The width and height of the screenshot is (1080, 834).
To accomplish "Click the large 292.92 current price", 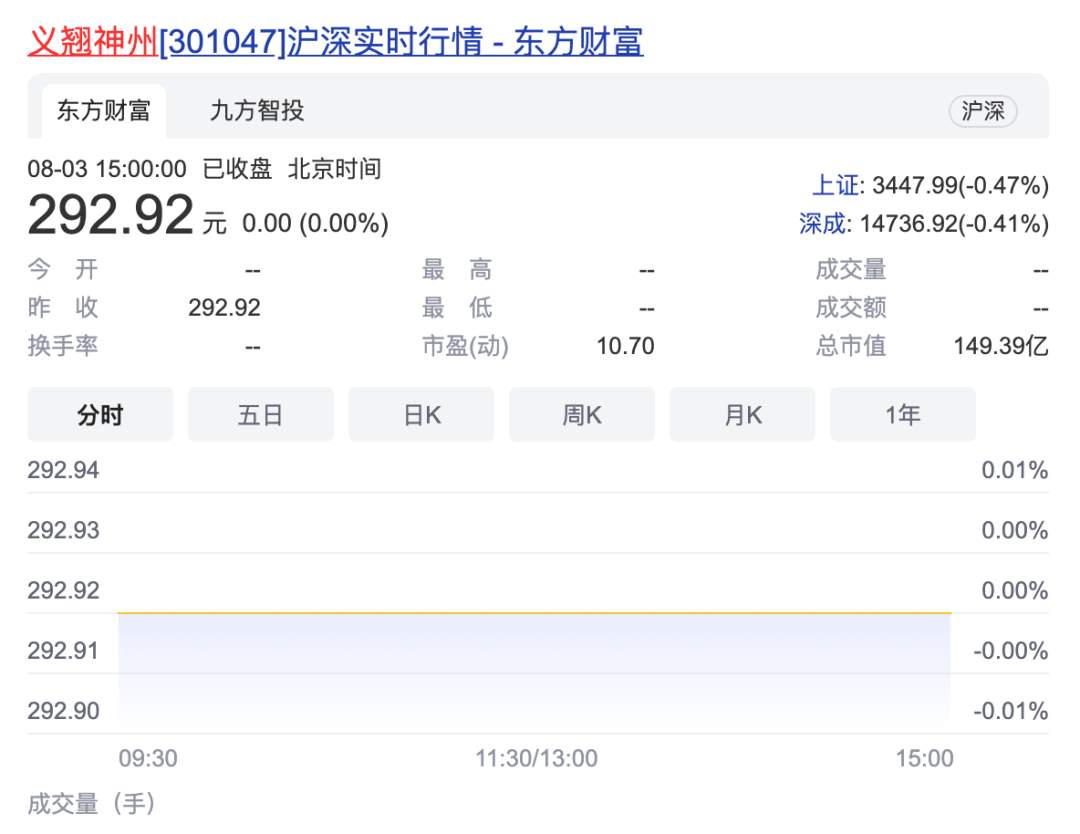I will 110,215.
